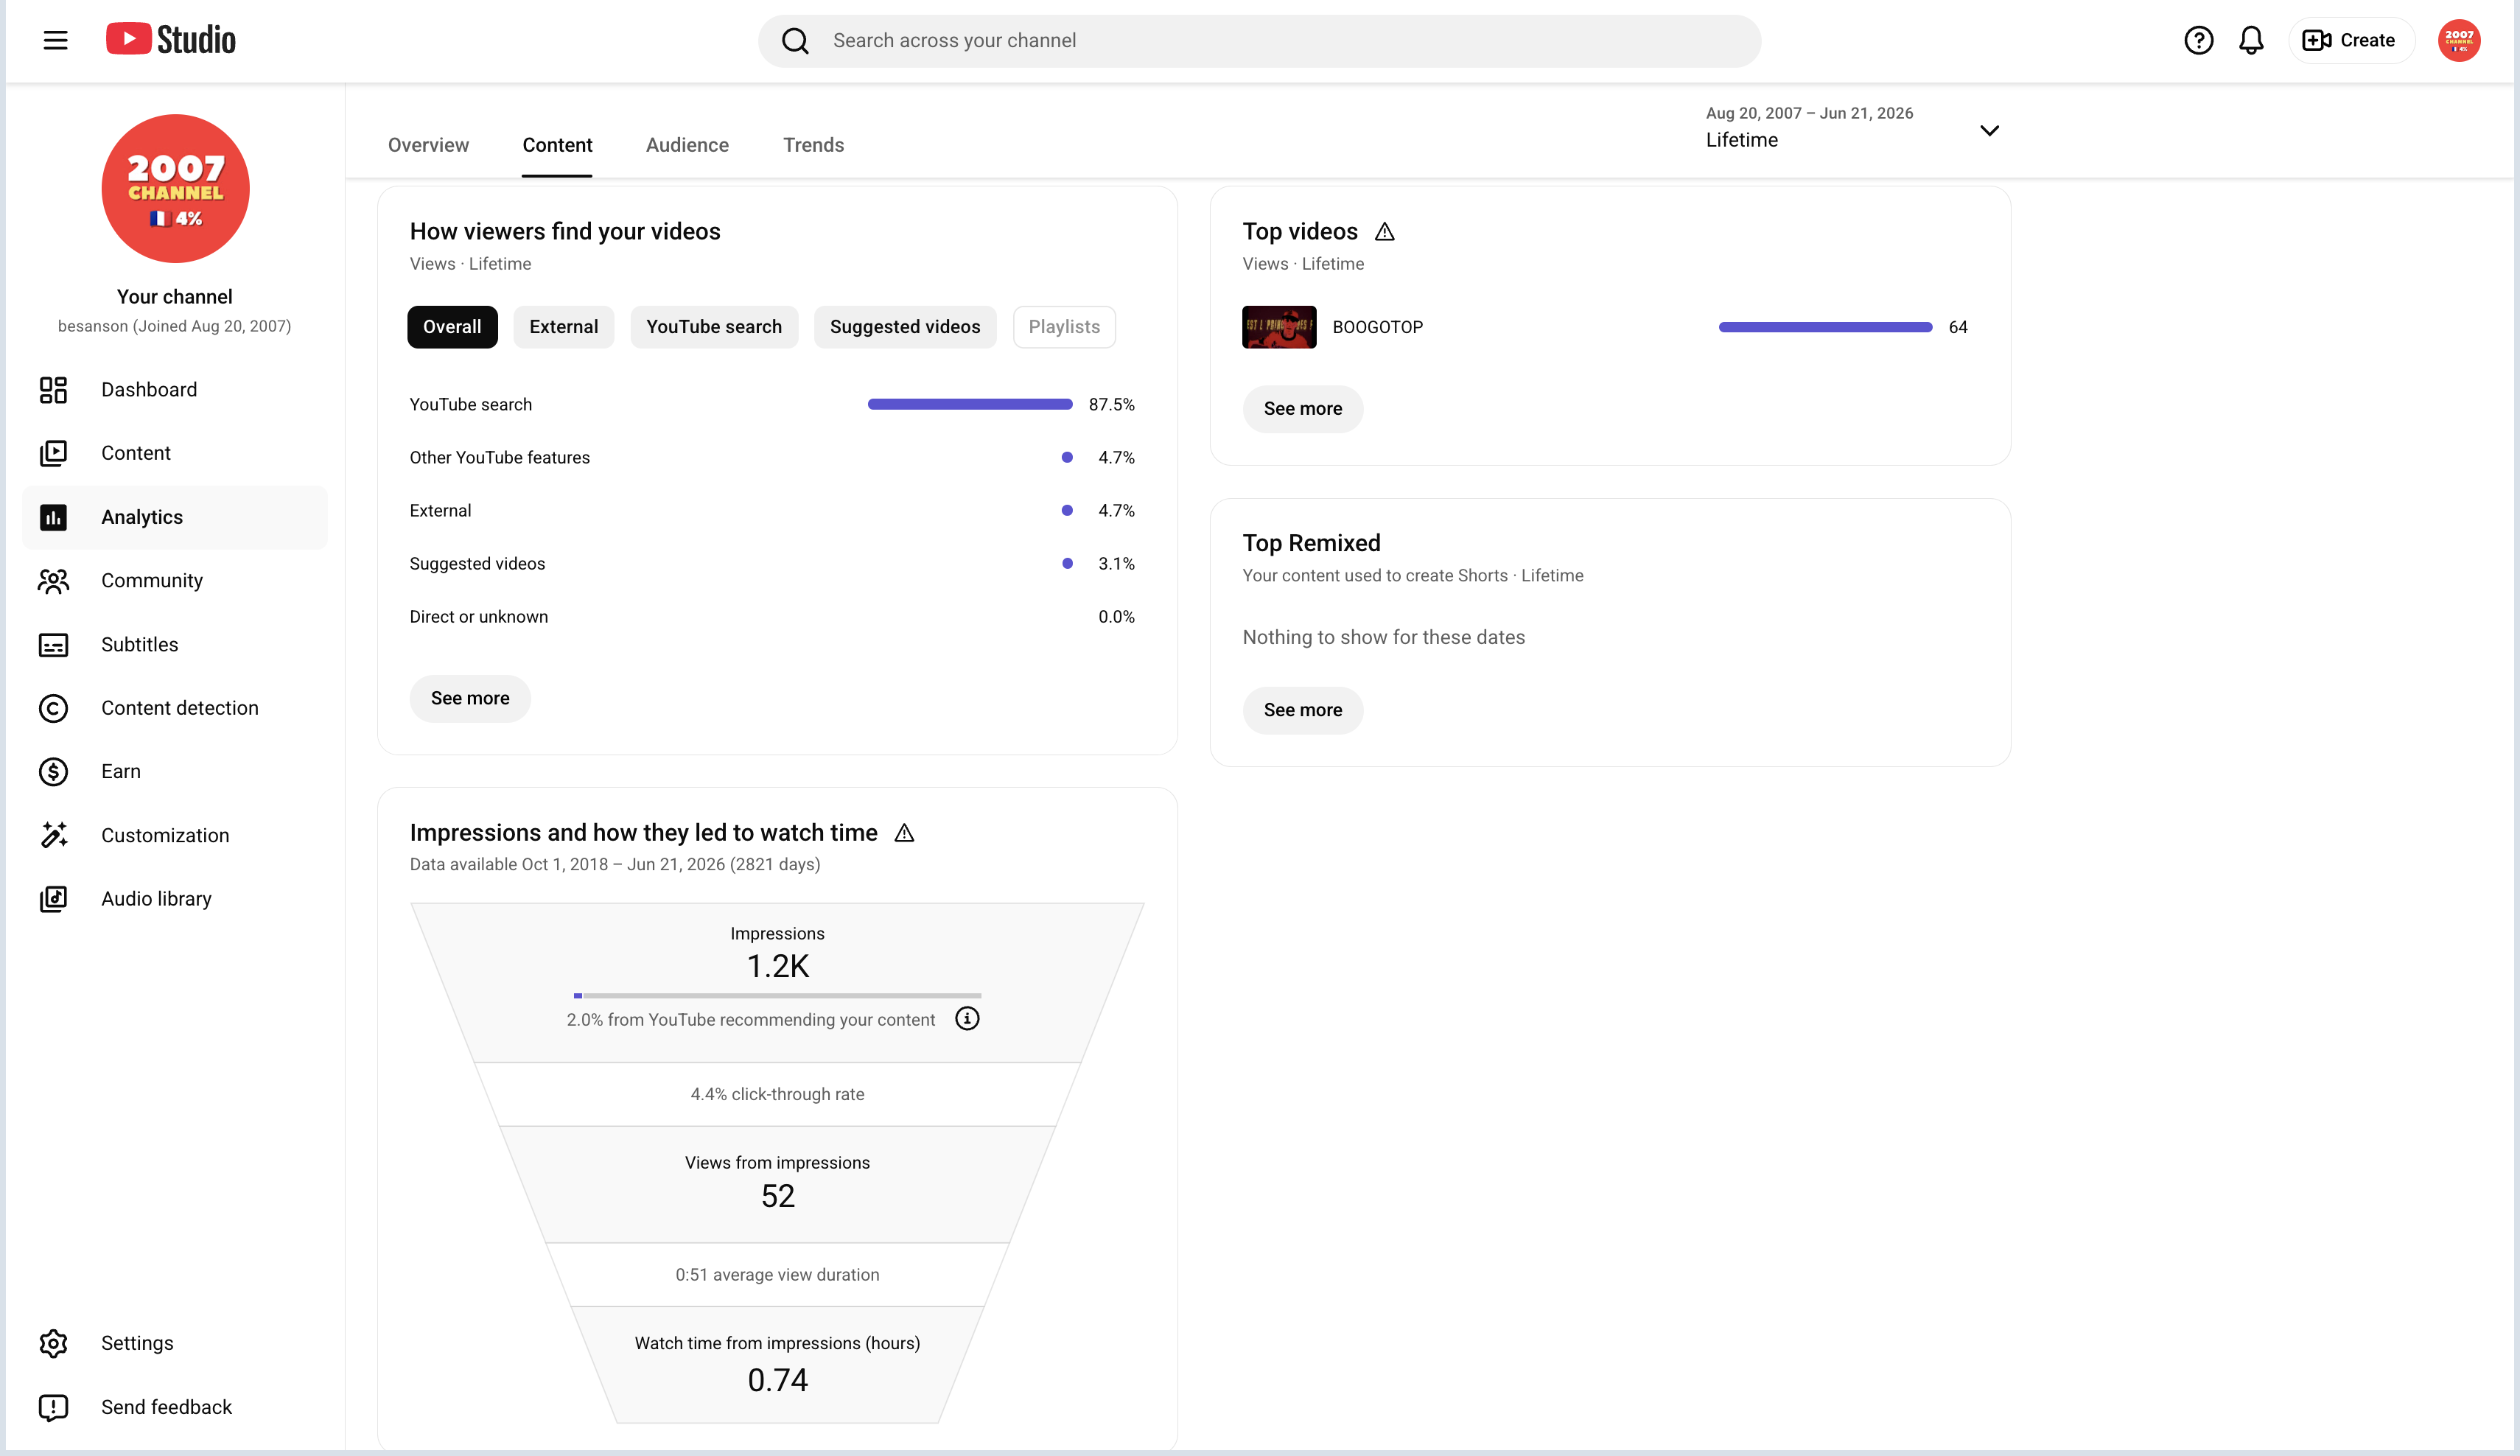Click the YouTube search 87.5% bar
The width and height of the screenshot is (2520, 1456).
pyautogui.click(x=970, y=404)
